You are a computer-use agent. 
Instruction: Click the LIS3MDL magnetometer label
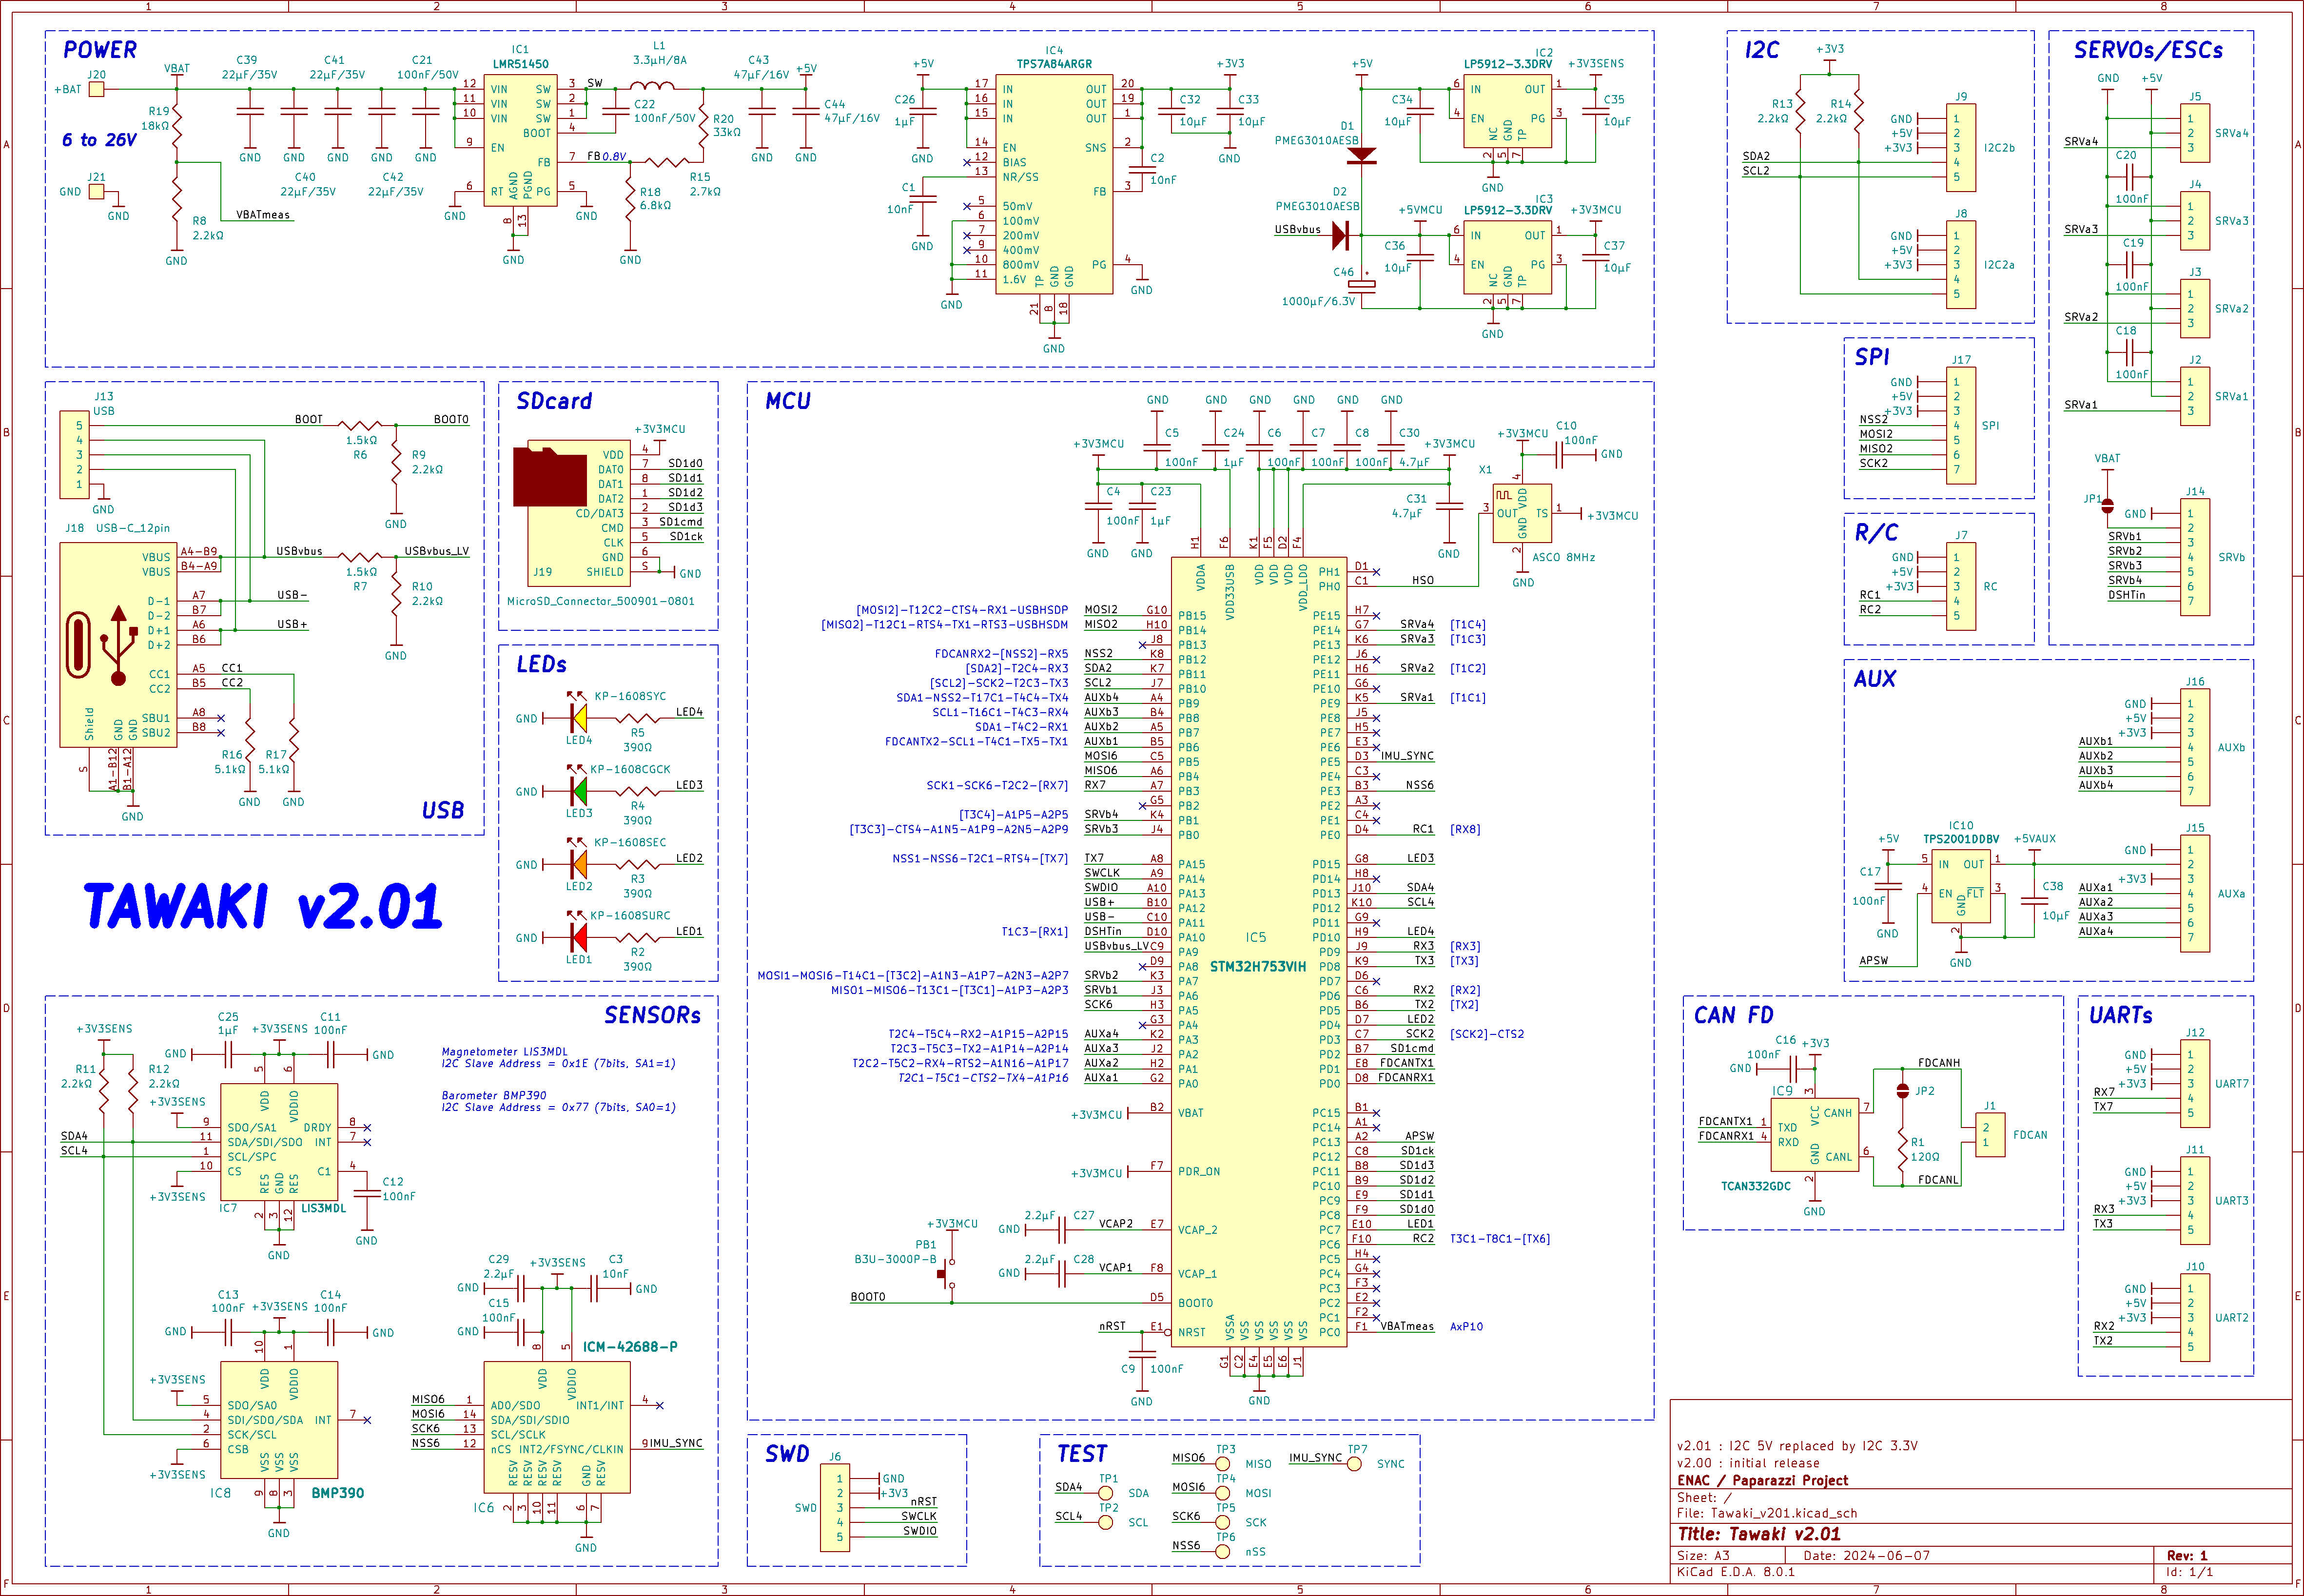(x=323, y=1208)
